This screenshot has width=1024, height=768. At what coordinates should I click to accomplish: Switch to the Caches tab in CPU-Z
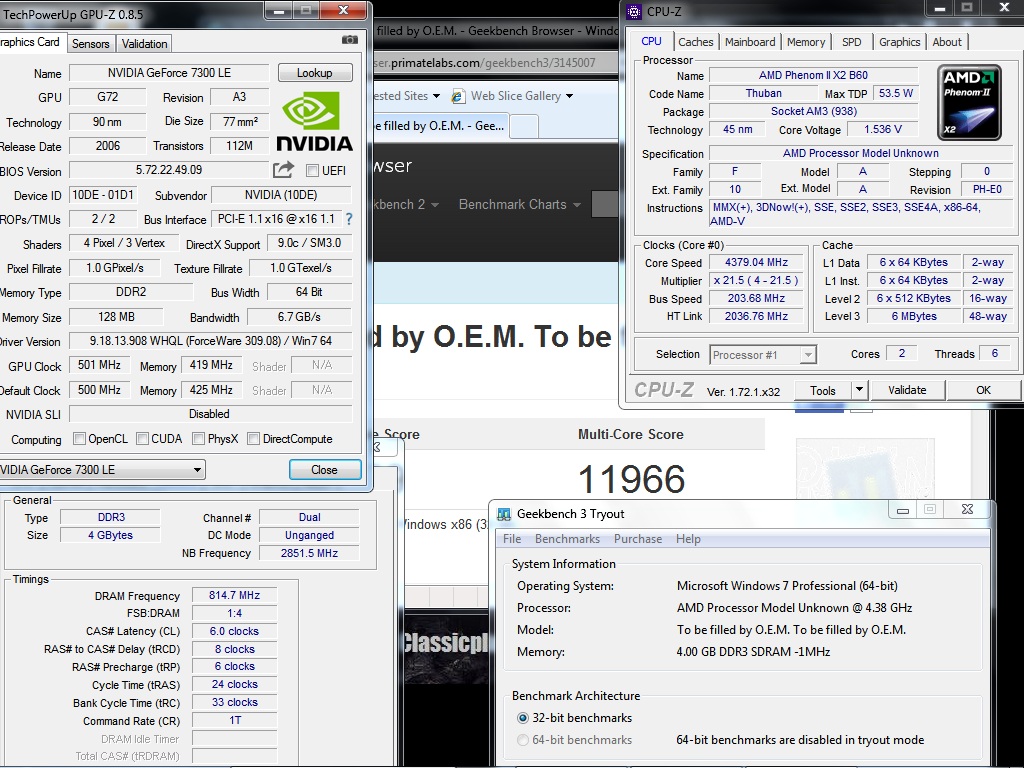[696, 42]
